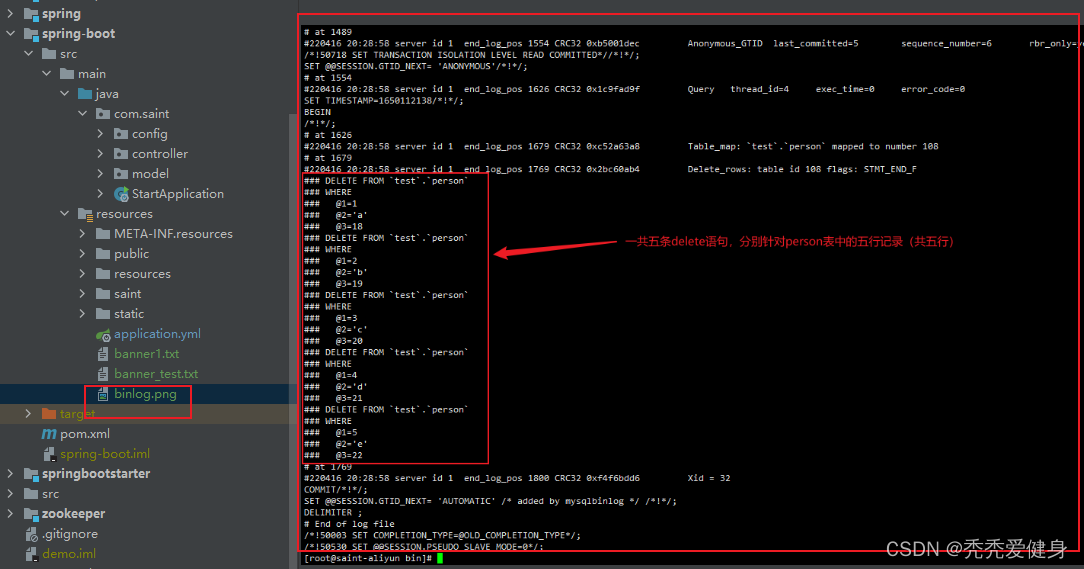Screen dimensions: 1084x569
Task: Select demo.iml in the project tree
Action: pos(69,554)
